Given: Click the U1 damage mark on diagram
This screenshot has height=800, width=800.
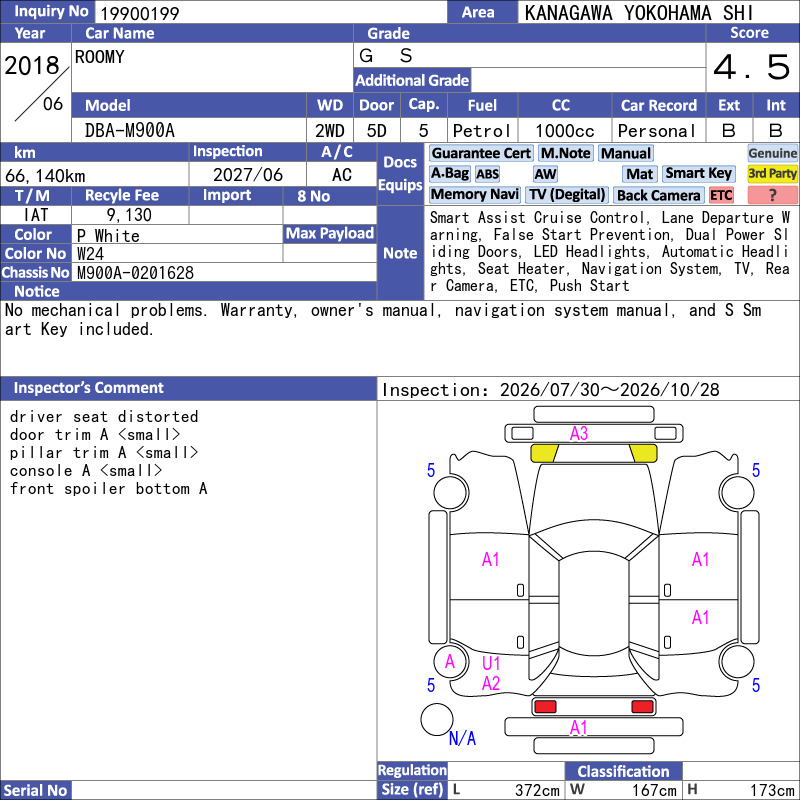Looking at the screenshot, I should (x=491, y=663).
